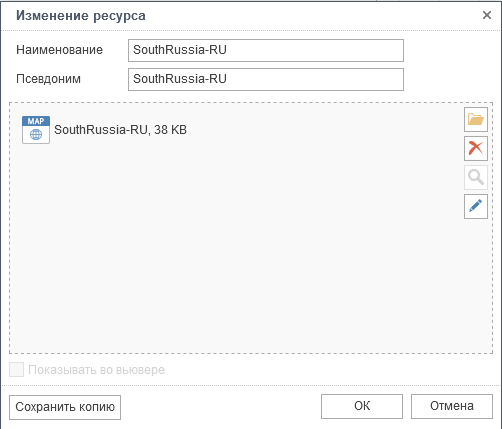The image size is (502, 429).
Task: Click the Показывать во вьювере label text
Action: (97, 370)
